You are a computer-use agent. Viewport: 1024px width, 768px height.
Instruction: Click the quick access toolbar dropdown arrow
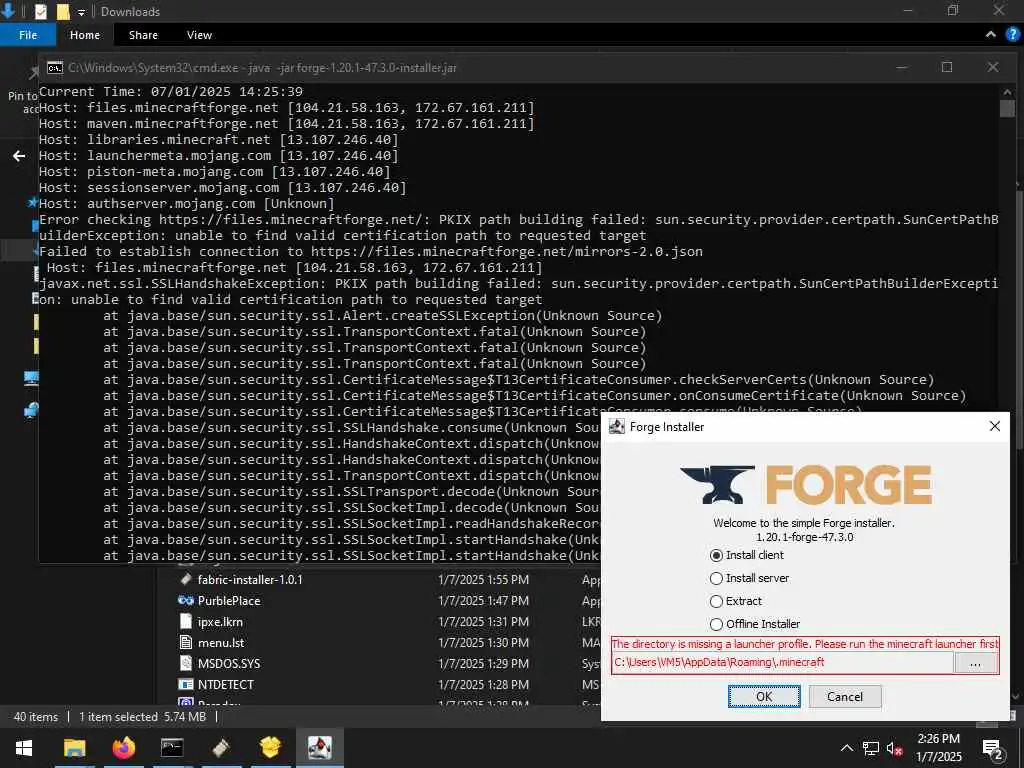(x=81, y=12)
